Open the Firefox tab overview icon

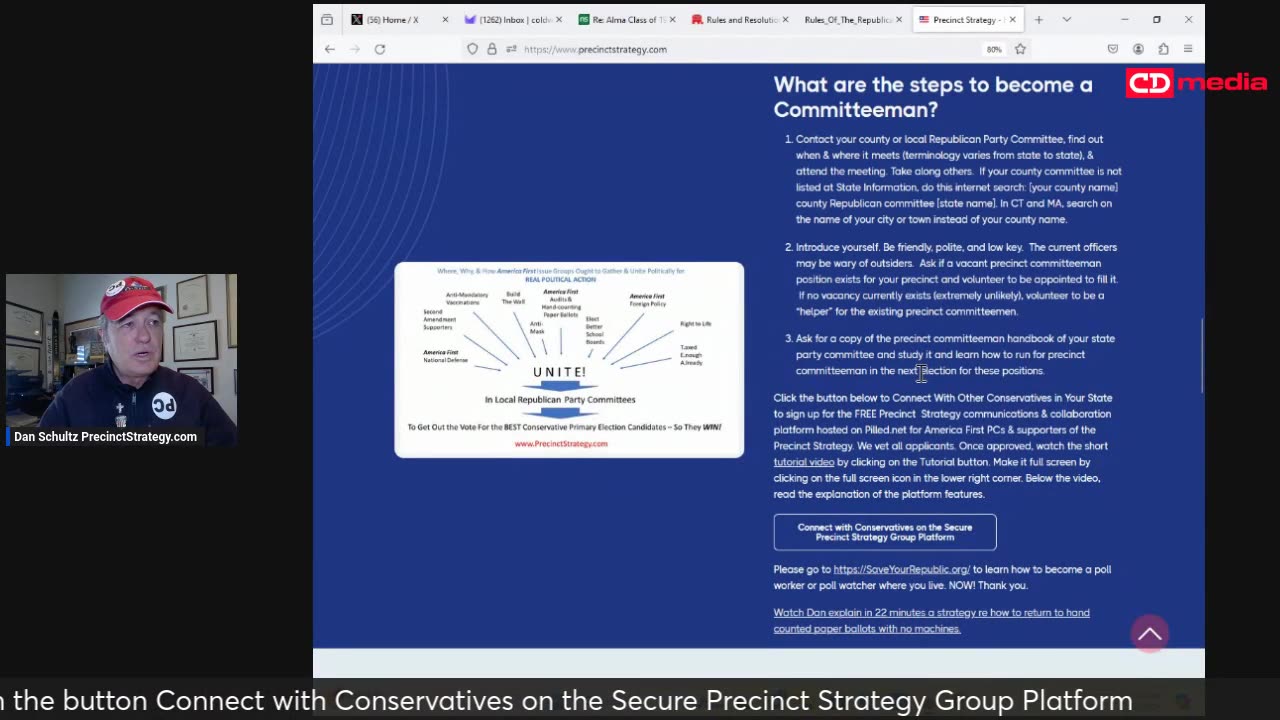pos(327,19)
